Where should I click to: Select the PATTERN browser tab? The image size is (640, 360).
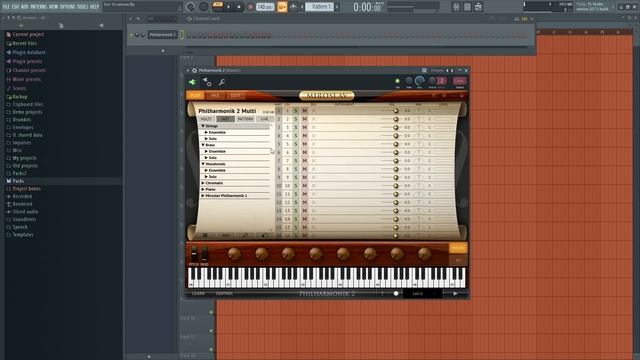(x=245, y=119)
